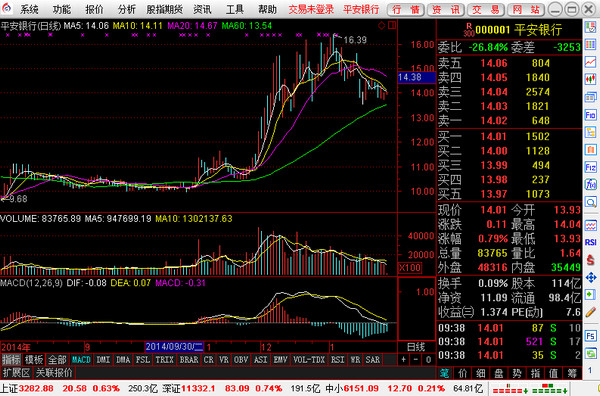
Task: Switch indicator to BRAR
Action: [x=189, y=360]
